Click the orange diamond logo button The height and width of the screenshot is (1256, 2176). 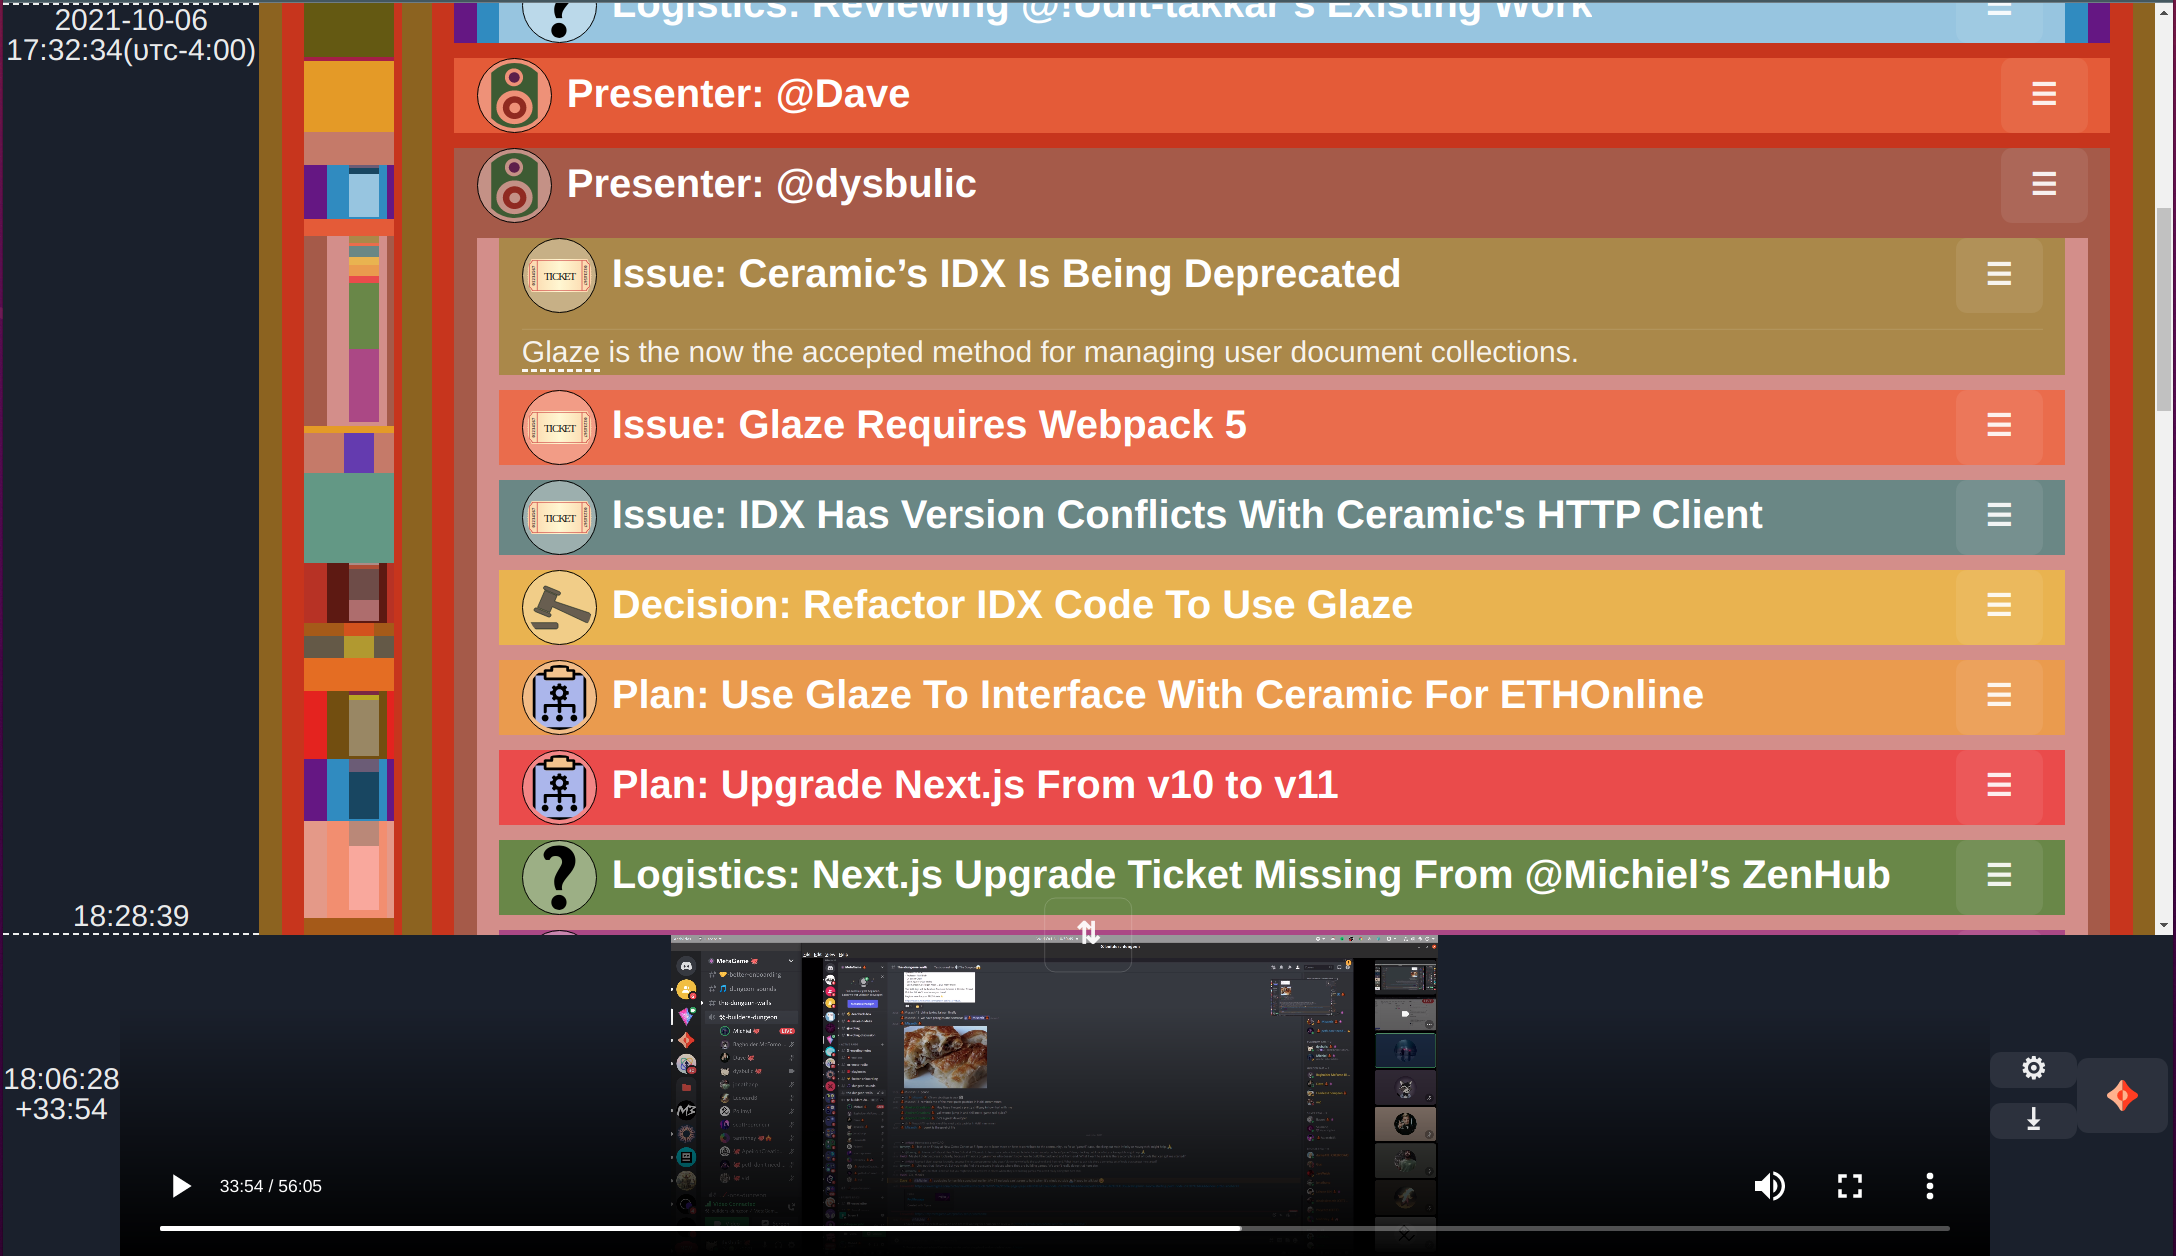[2122, 1095]
